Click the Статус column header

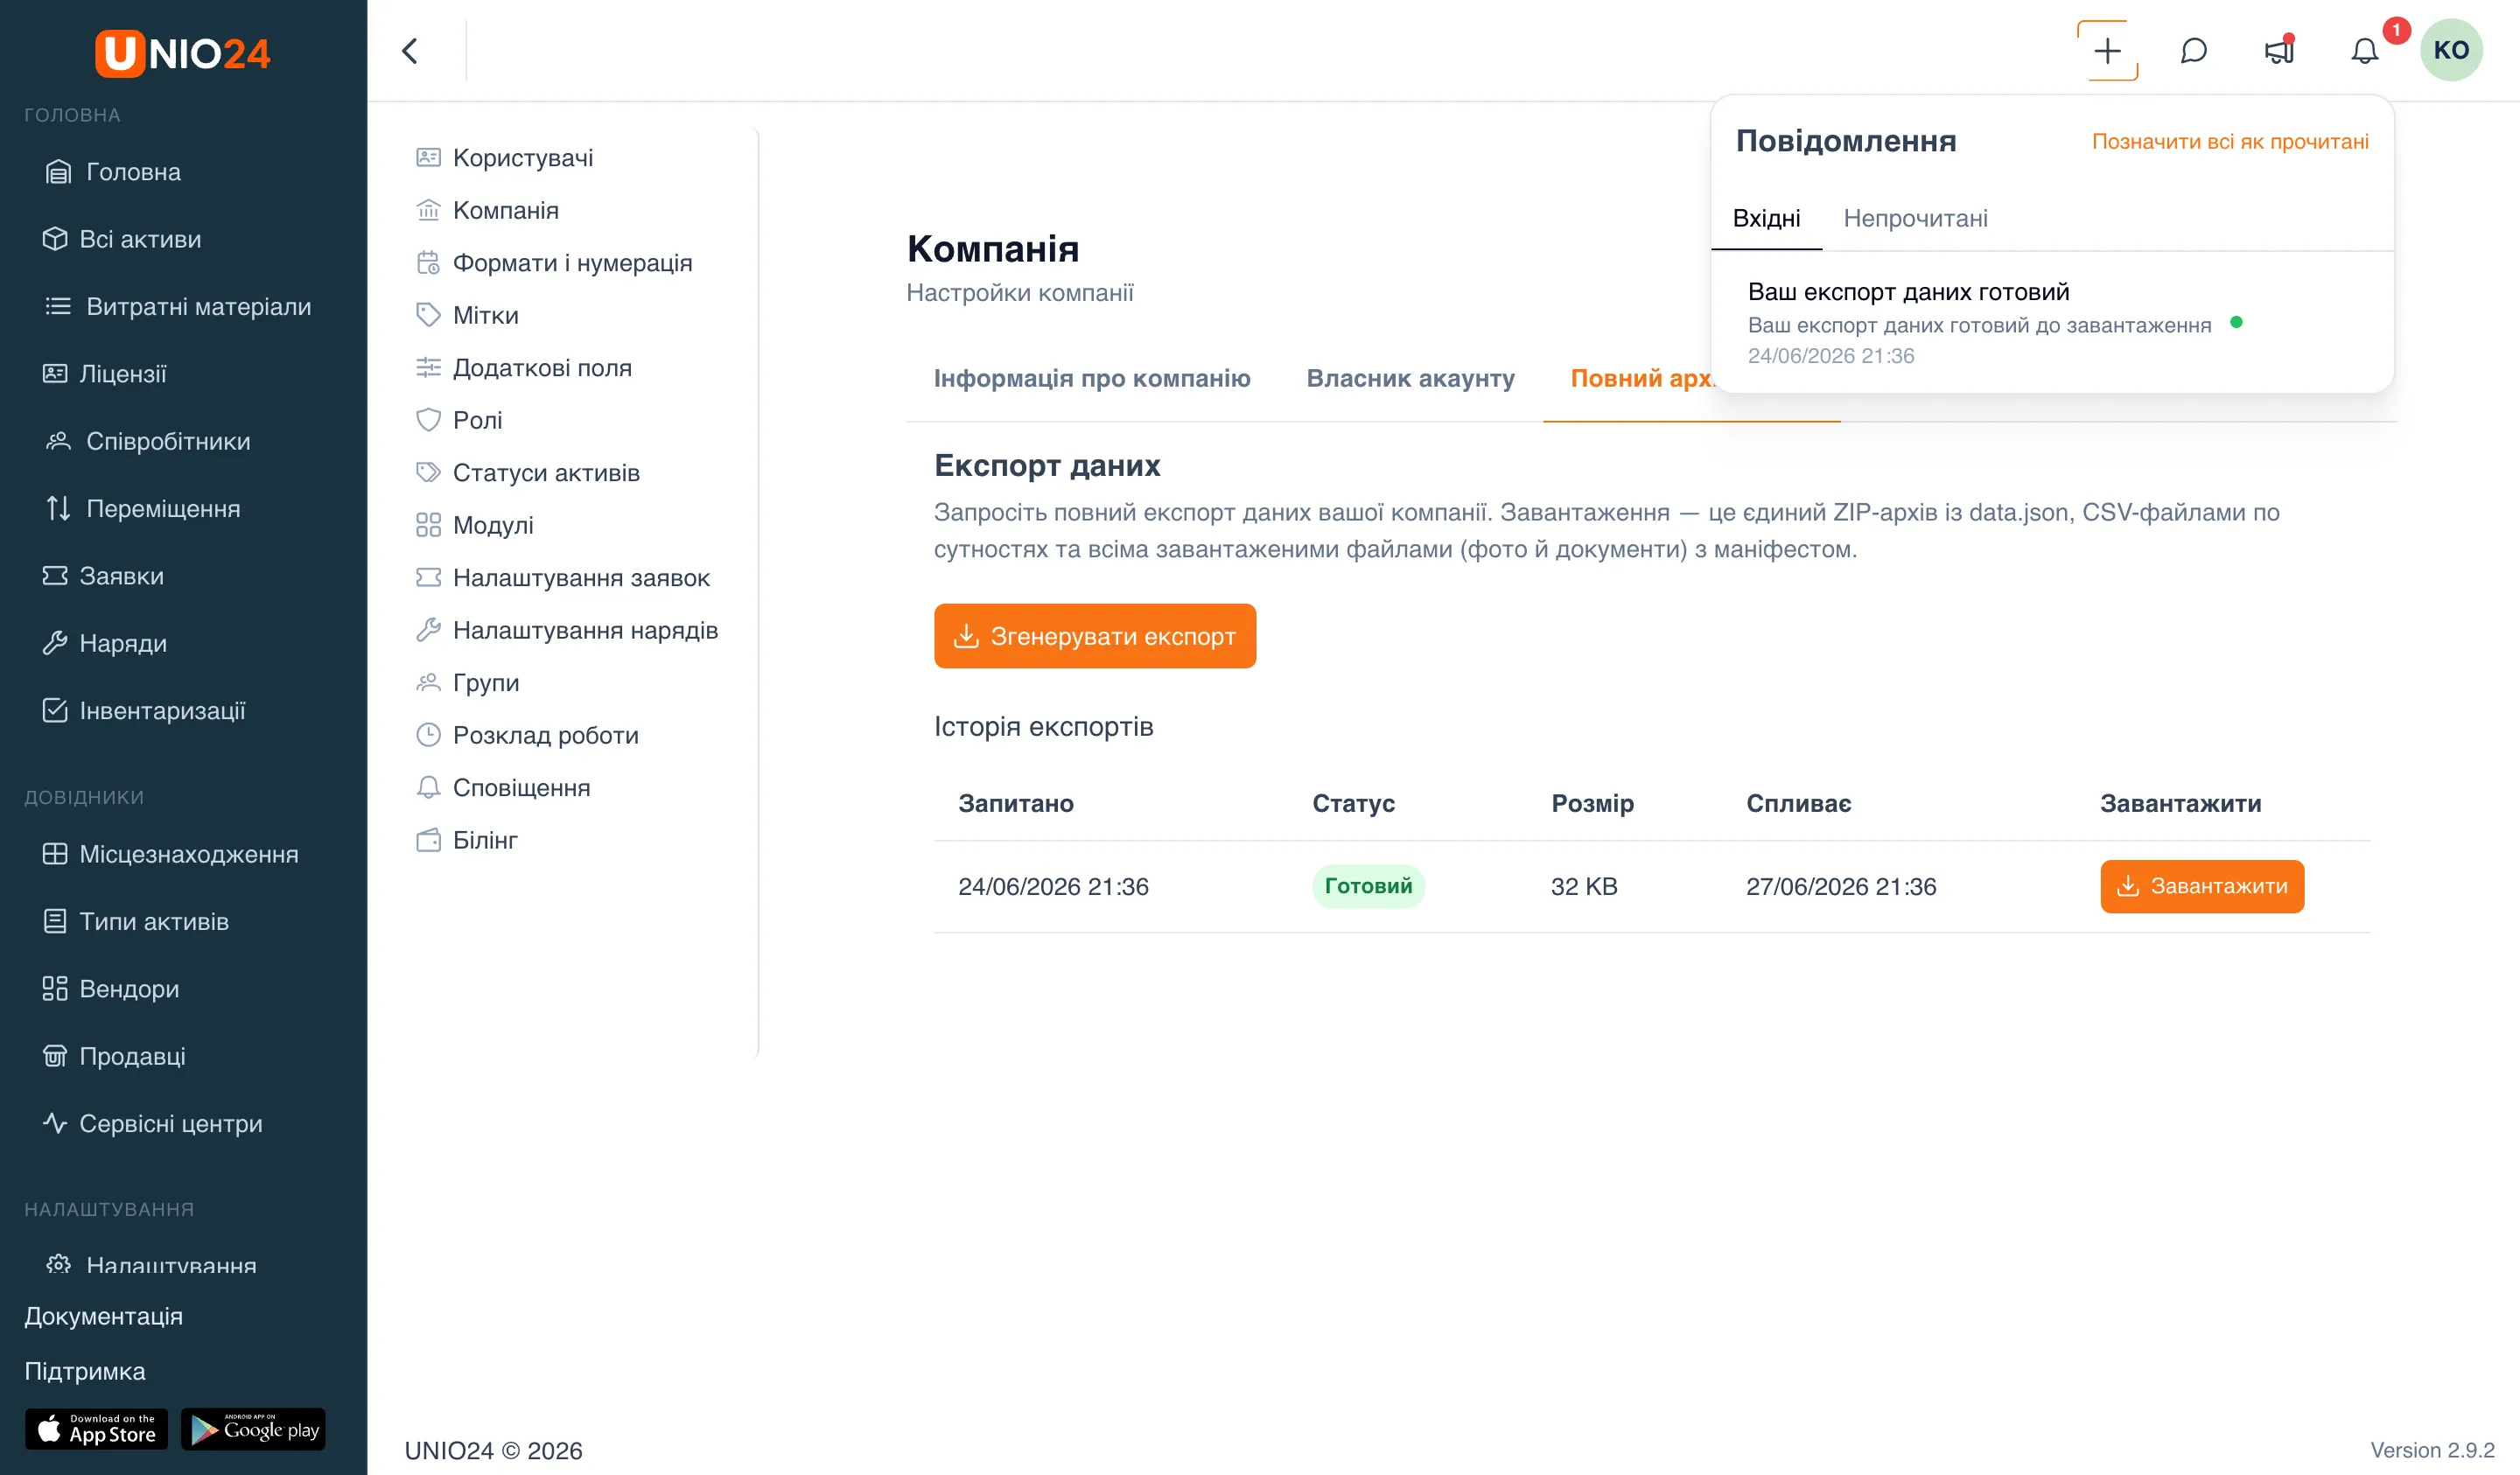1353,803
